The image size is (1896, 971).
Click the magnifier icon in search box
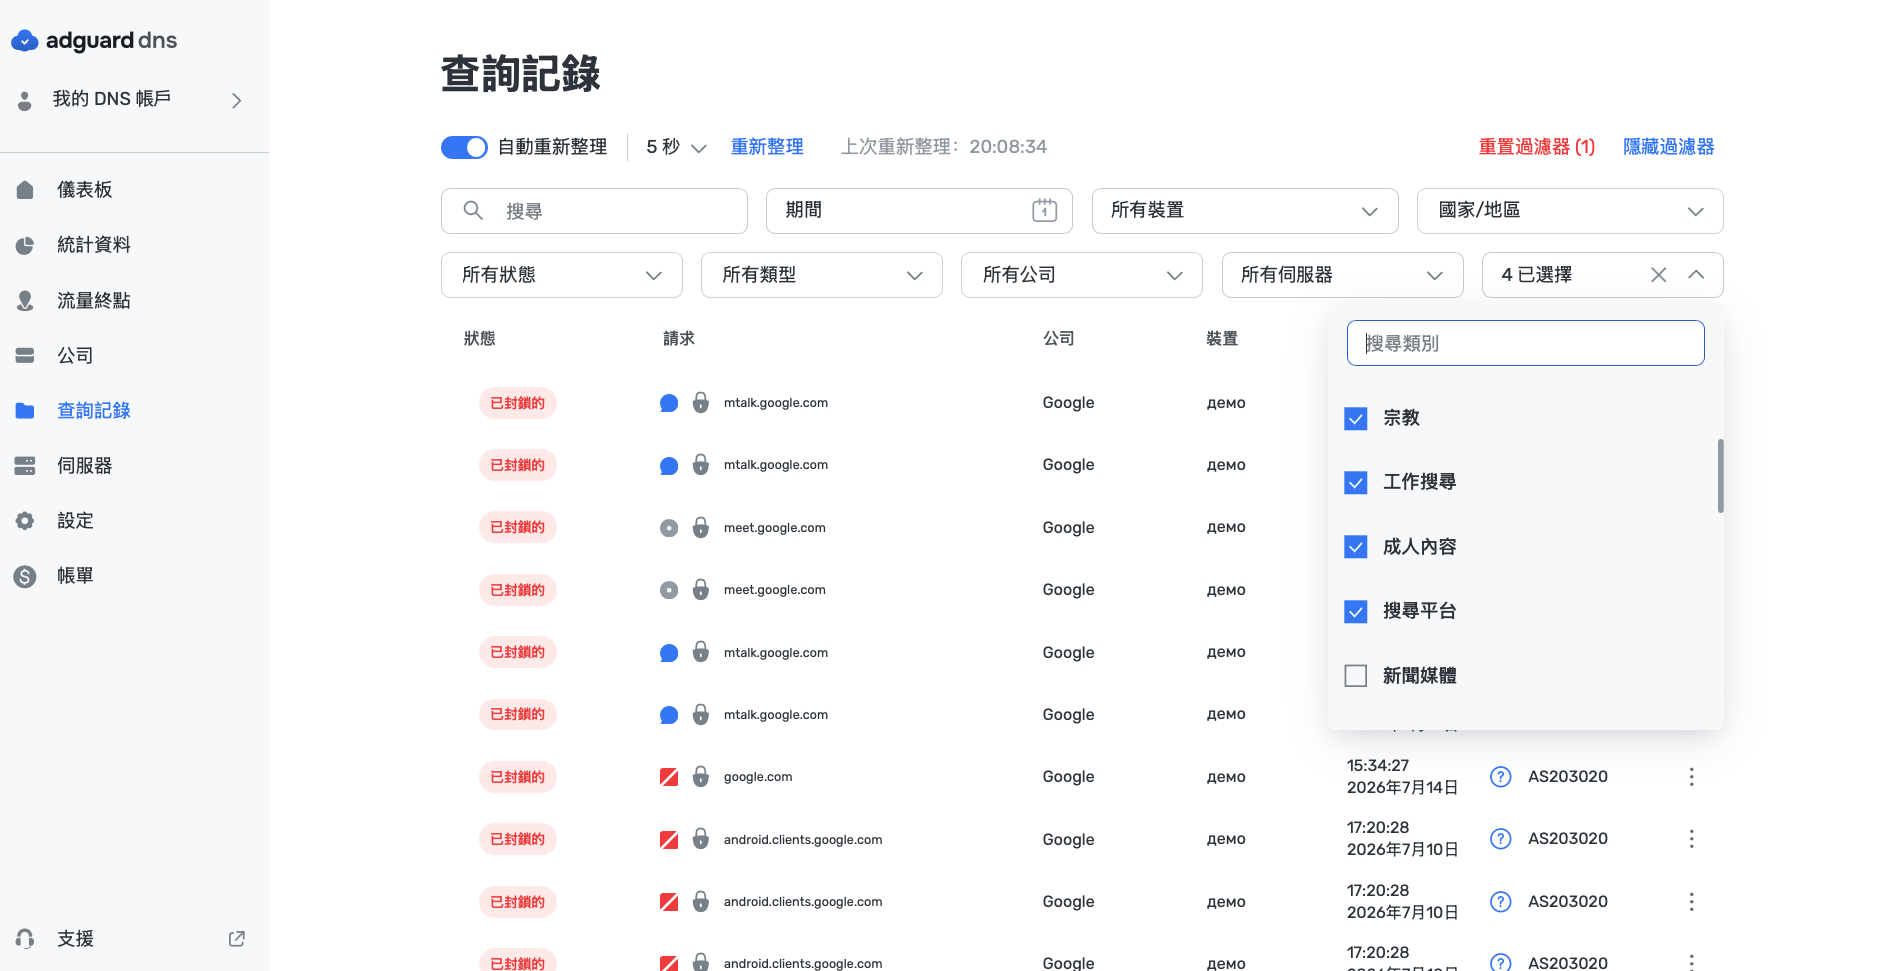(x=473, y=210)
